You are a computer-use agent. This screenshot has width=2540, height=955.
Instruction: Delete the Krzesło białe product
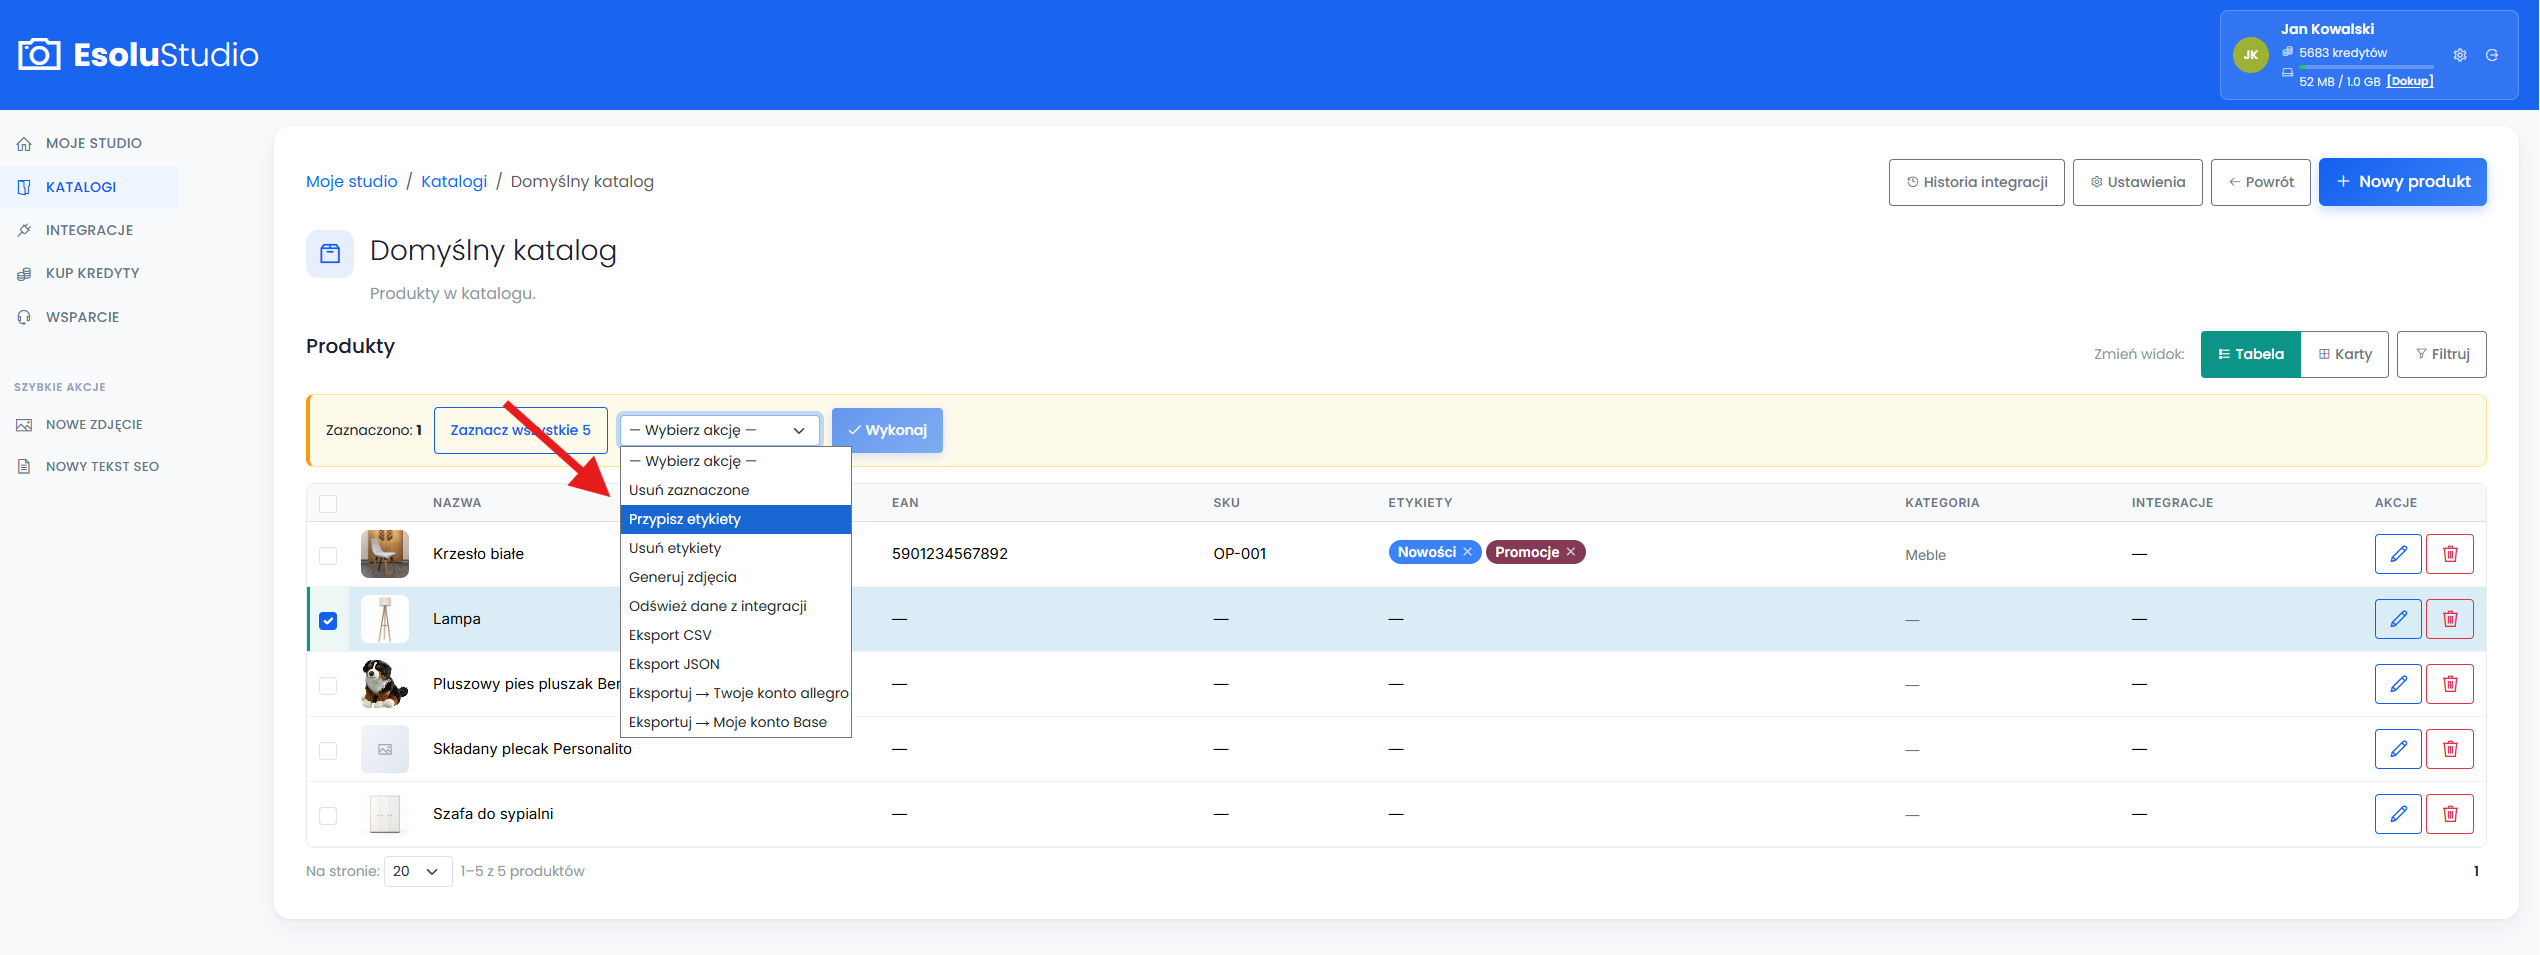tap(2450, 554)
